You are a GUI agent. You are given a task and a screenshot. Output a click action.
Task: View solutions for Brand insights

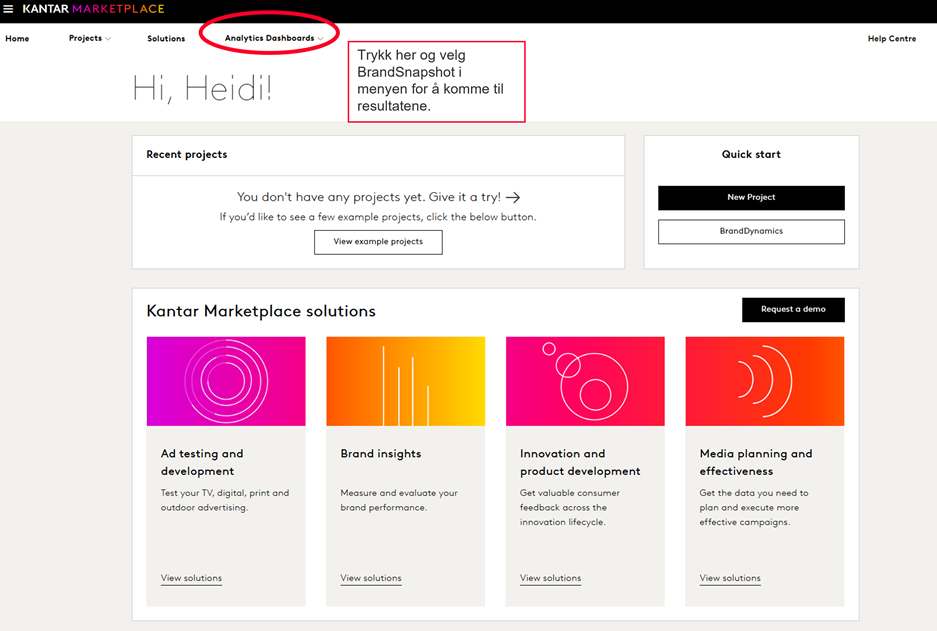pos(371,578)
